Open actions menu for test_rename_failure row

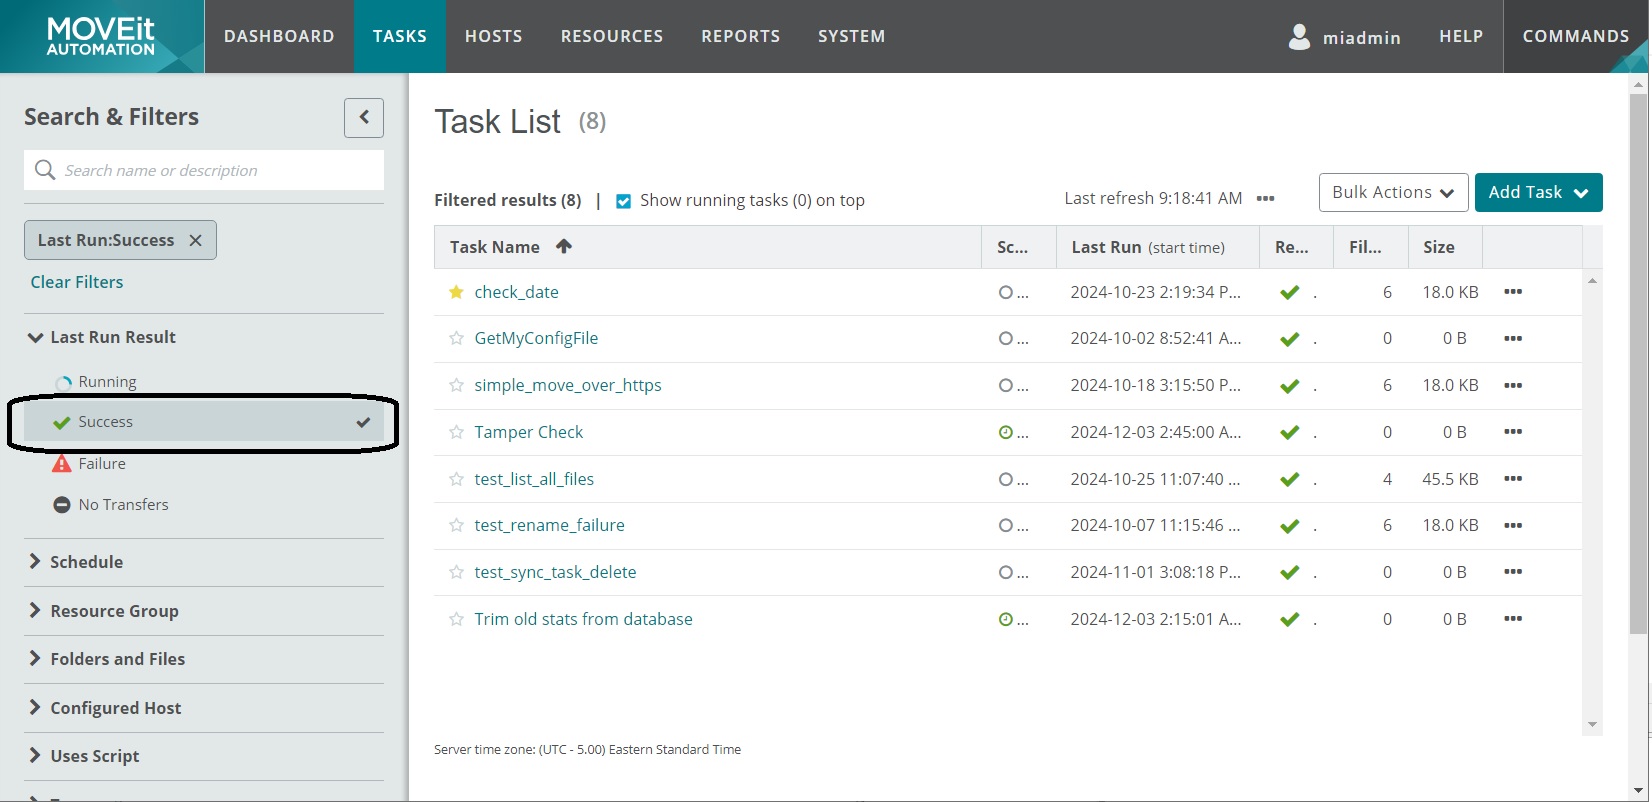coord(1513,525)
